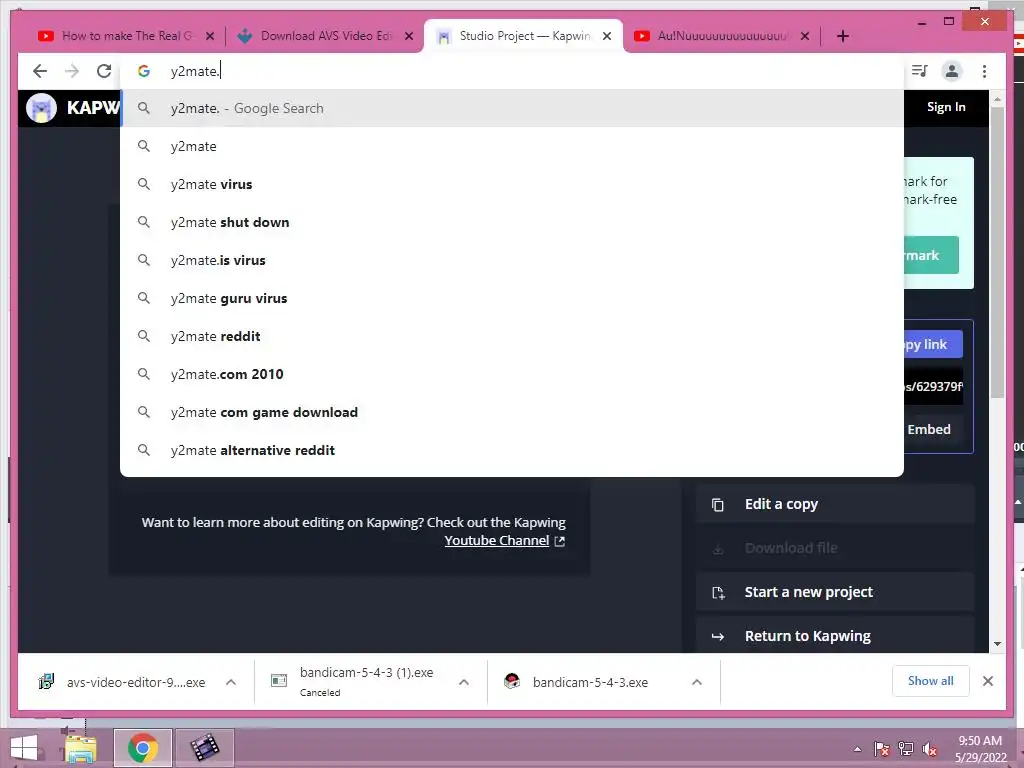This screenshot has height=768, width=1024.
Task: Choose the plain 'y2mate' suggestion
Action: point(512,146)
